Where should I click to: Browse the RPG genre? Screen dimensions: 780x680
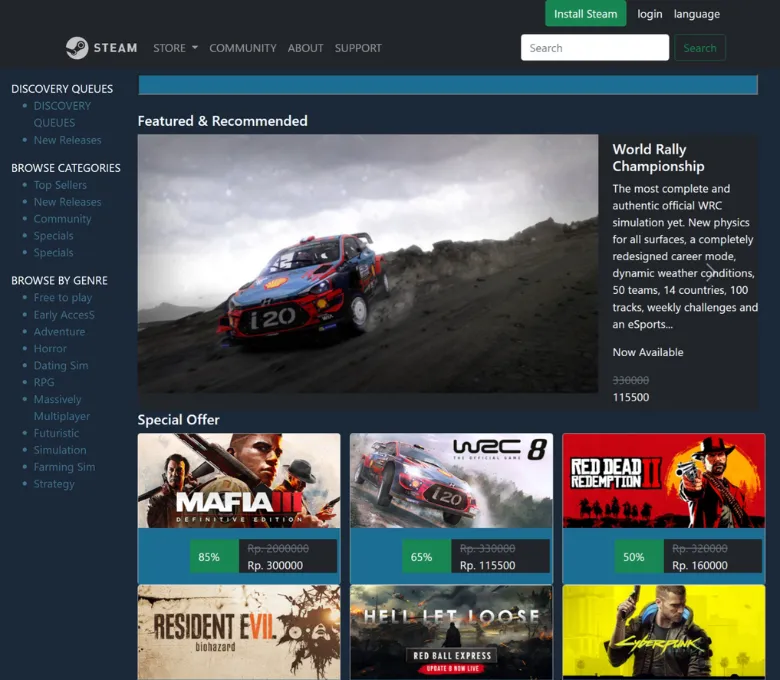click(44, 383)
